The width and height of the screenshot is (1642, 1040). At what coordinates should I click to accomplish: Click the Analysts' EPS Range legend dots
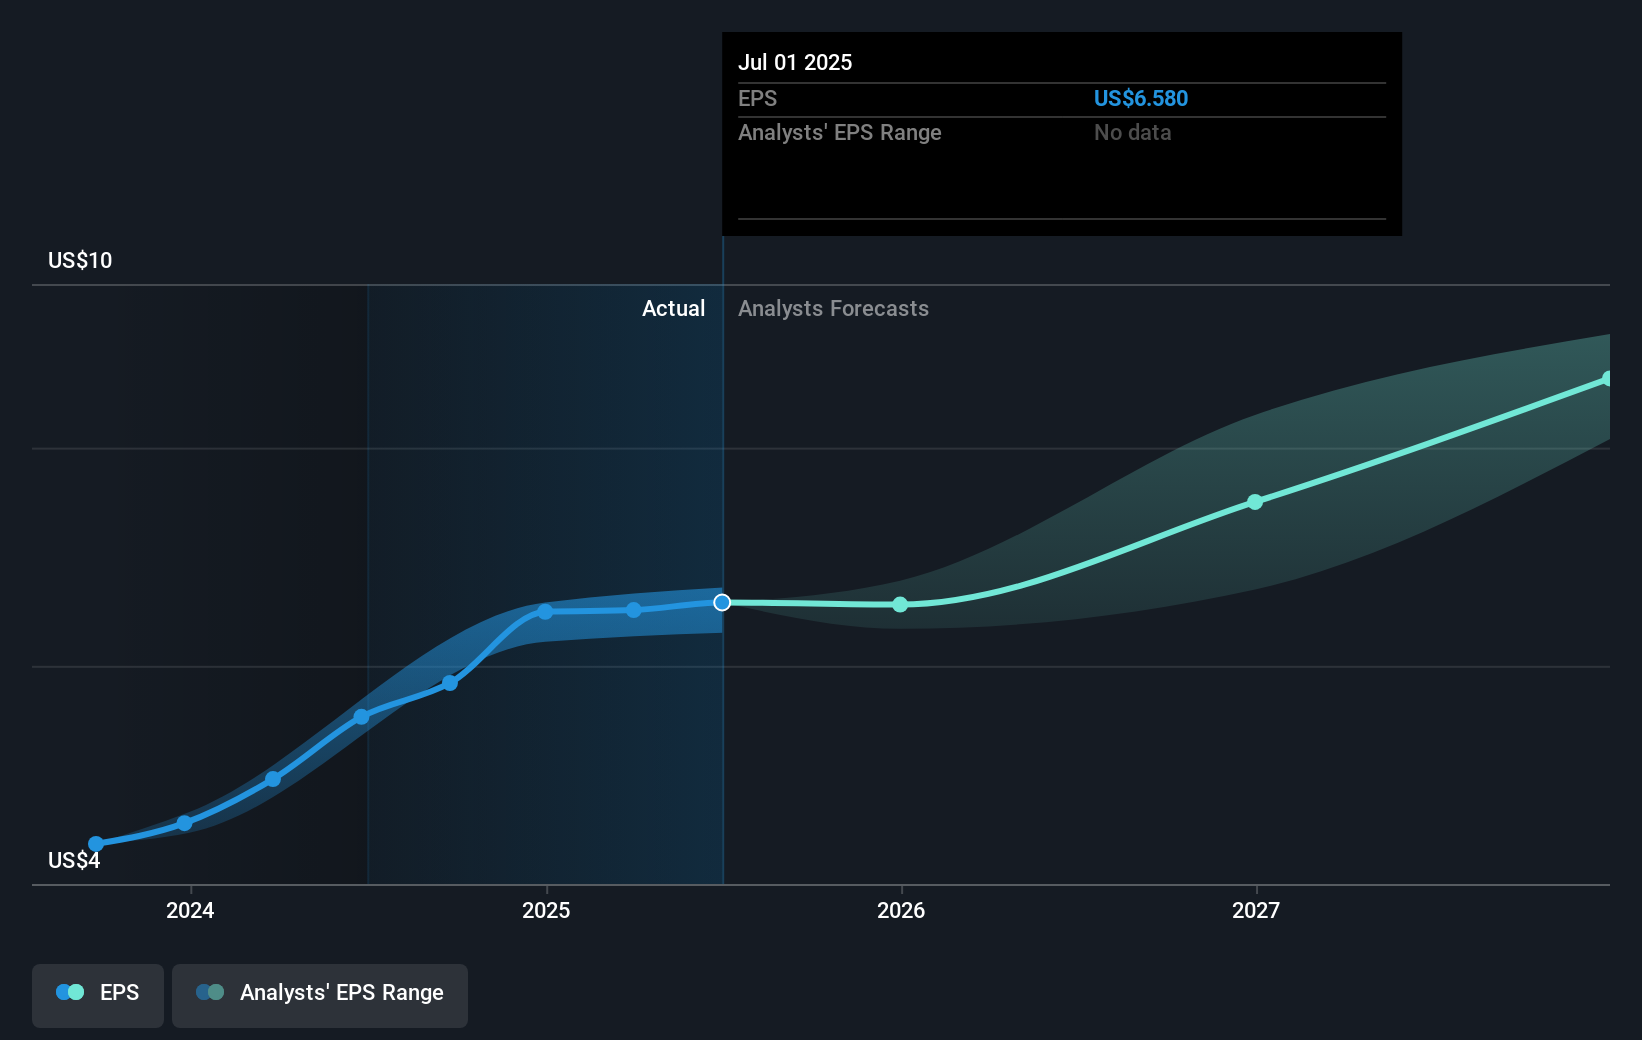pyautogui.click(x=210, y=992)
